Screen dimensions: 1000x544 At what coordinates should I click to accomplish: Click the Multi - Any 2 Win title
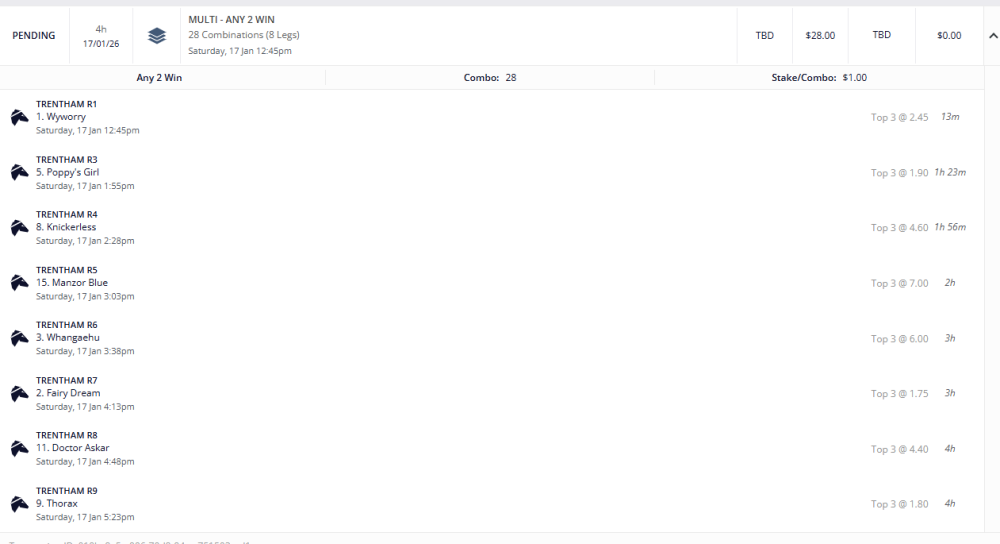233,20
